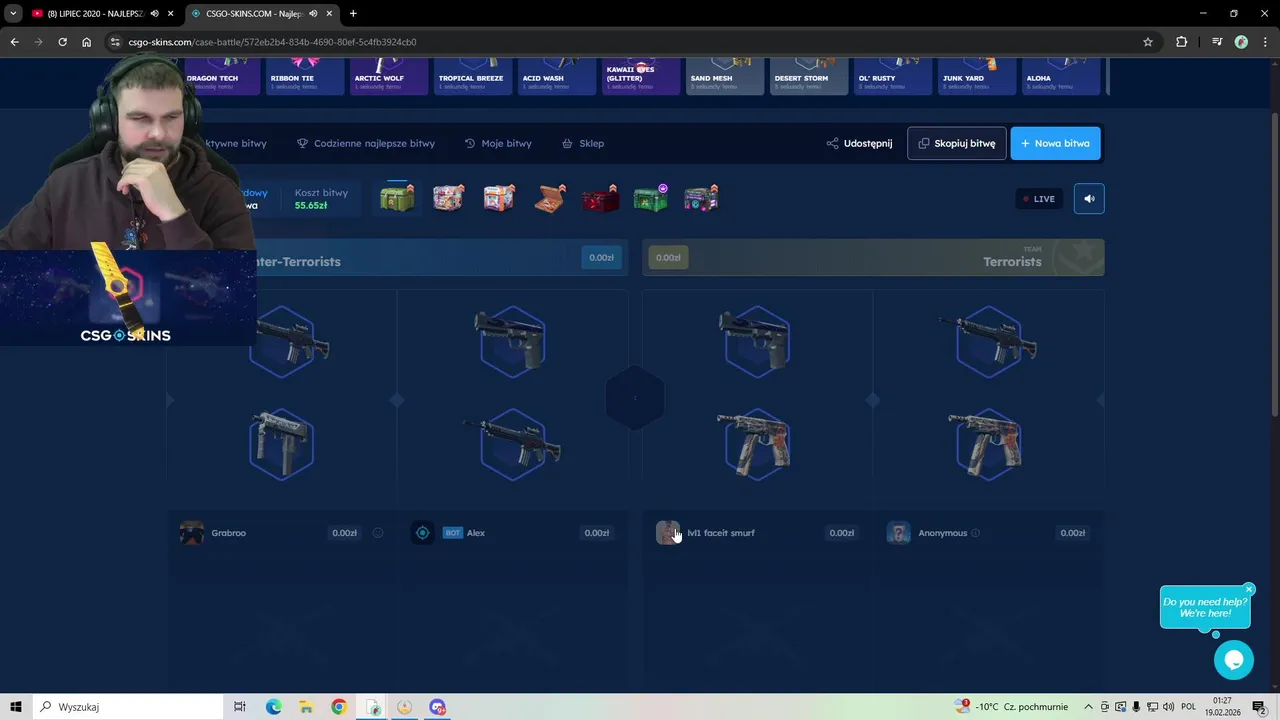Toggle the sound mute button beside LIVE
Screen dimensions: 1280x720
coord(1089,199)
